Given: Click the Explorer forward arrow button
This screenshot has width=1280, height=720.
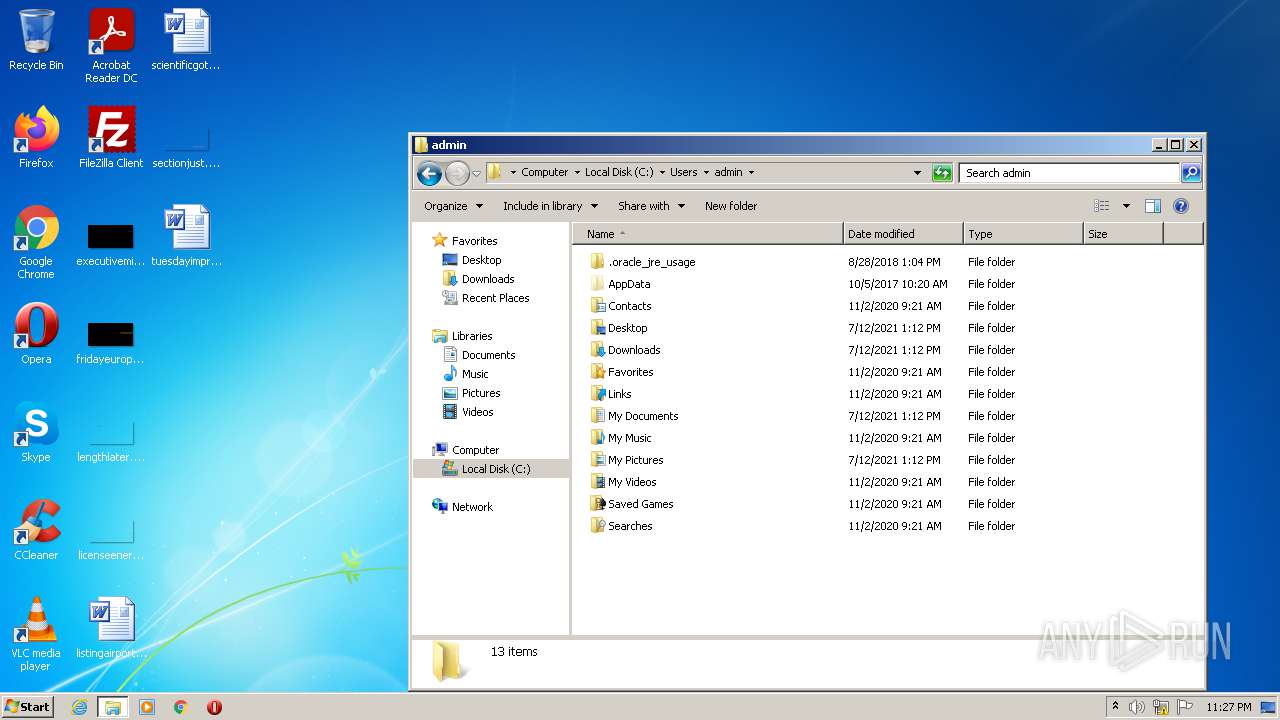Looking at the screenshot, I should tap(457, 173).
